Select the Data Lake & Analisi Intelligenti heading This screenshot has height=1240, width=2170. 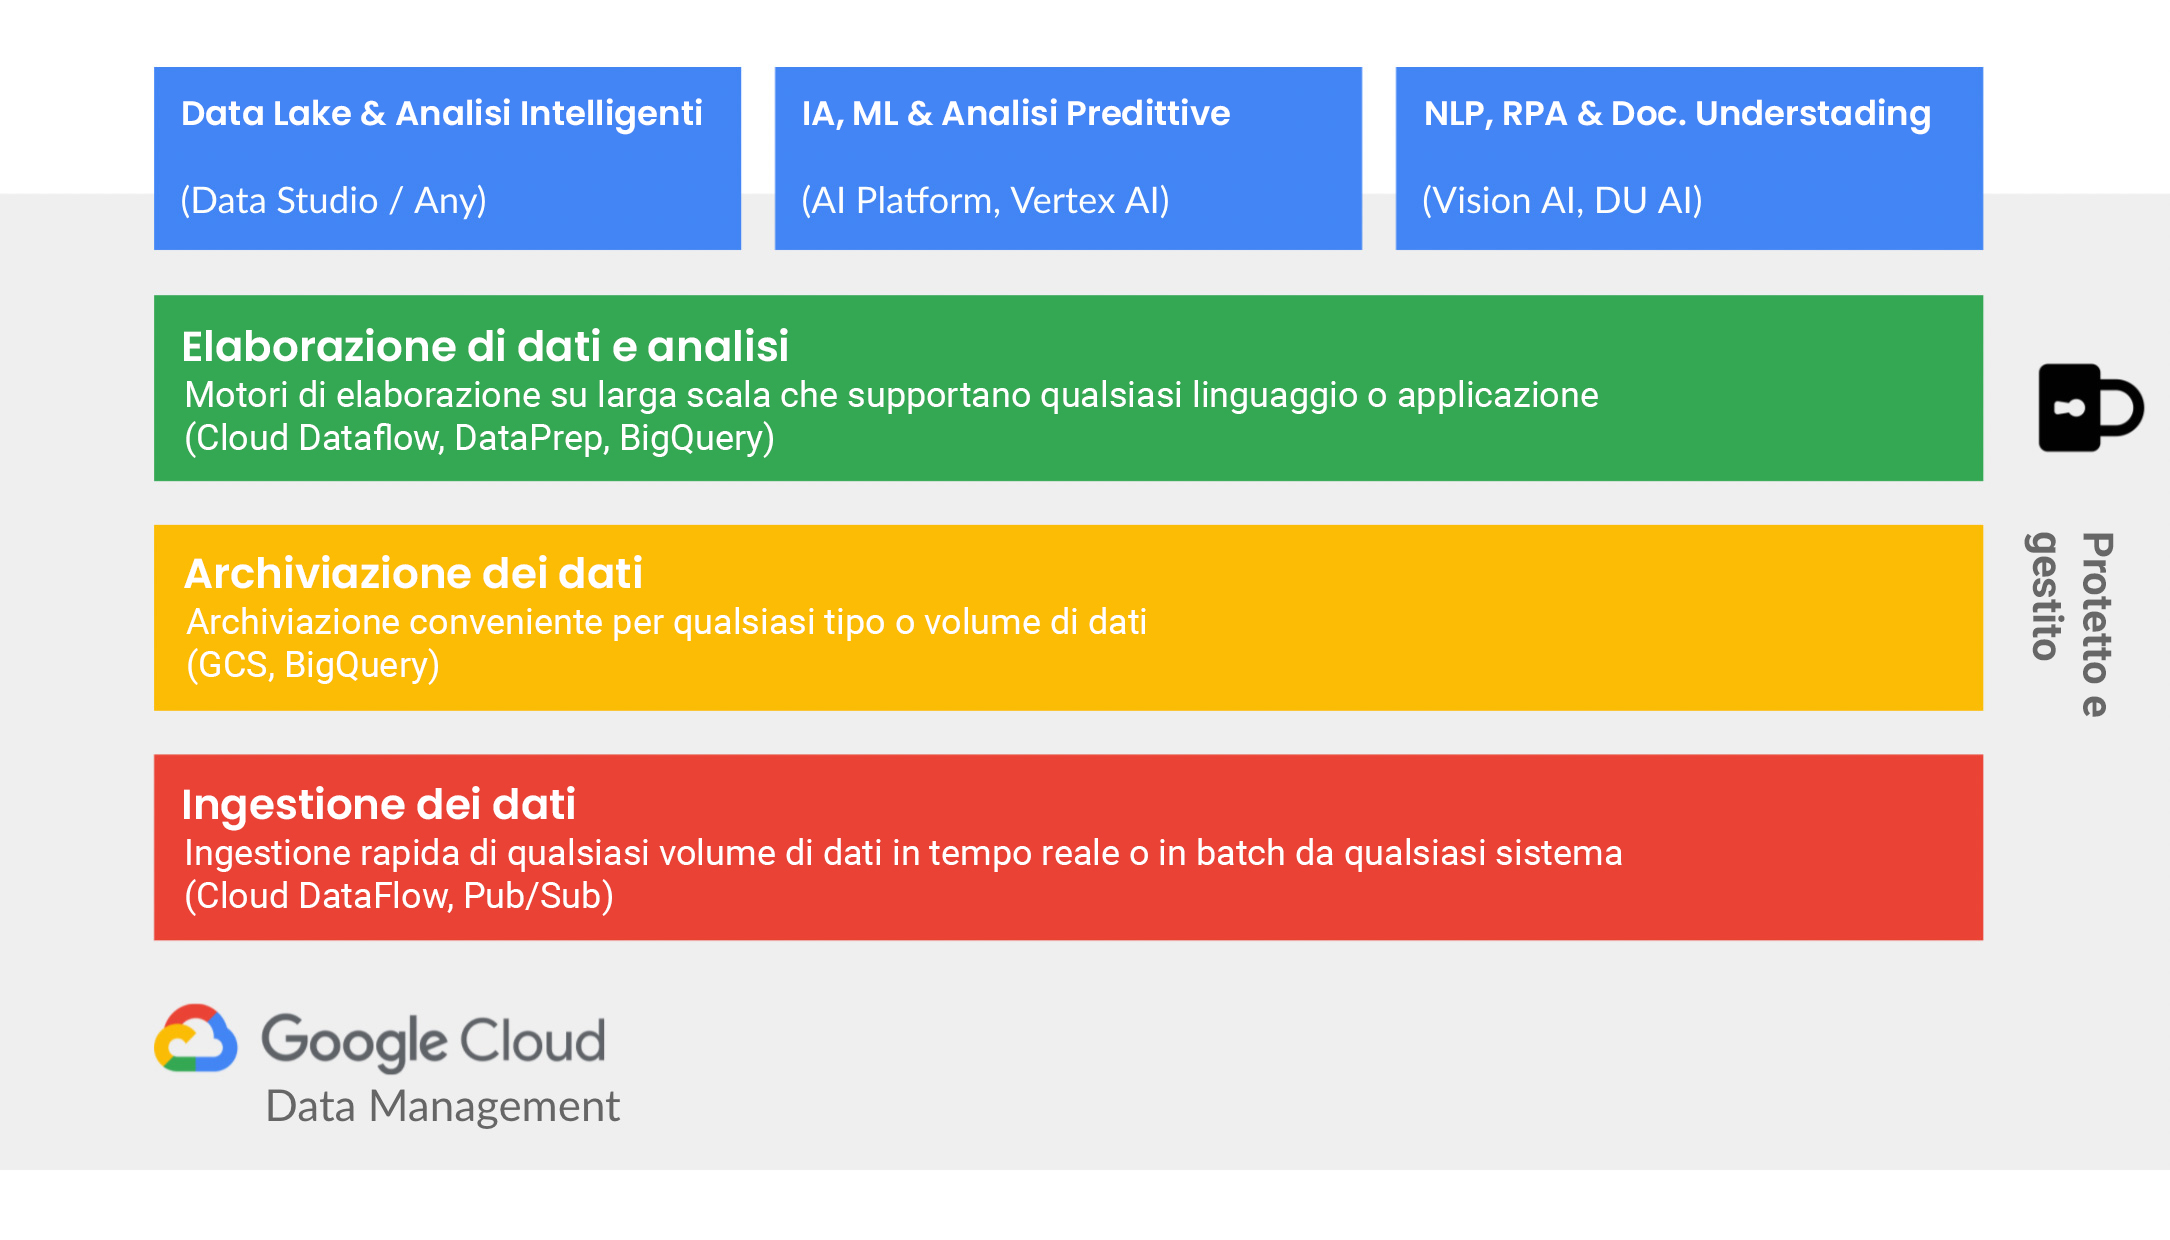click(441, 114)
